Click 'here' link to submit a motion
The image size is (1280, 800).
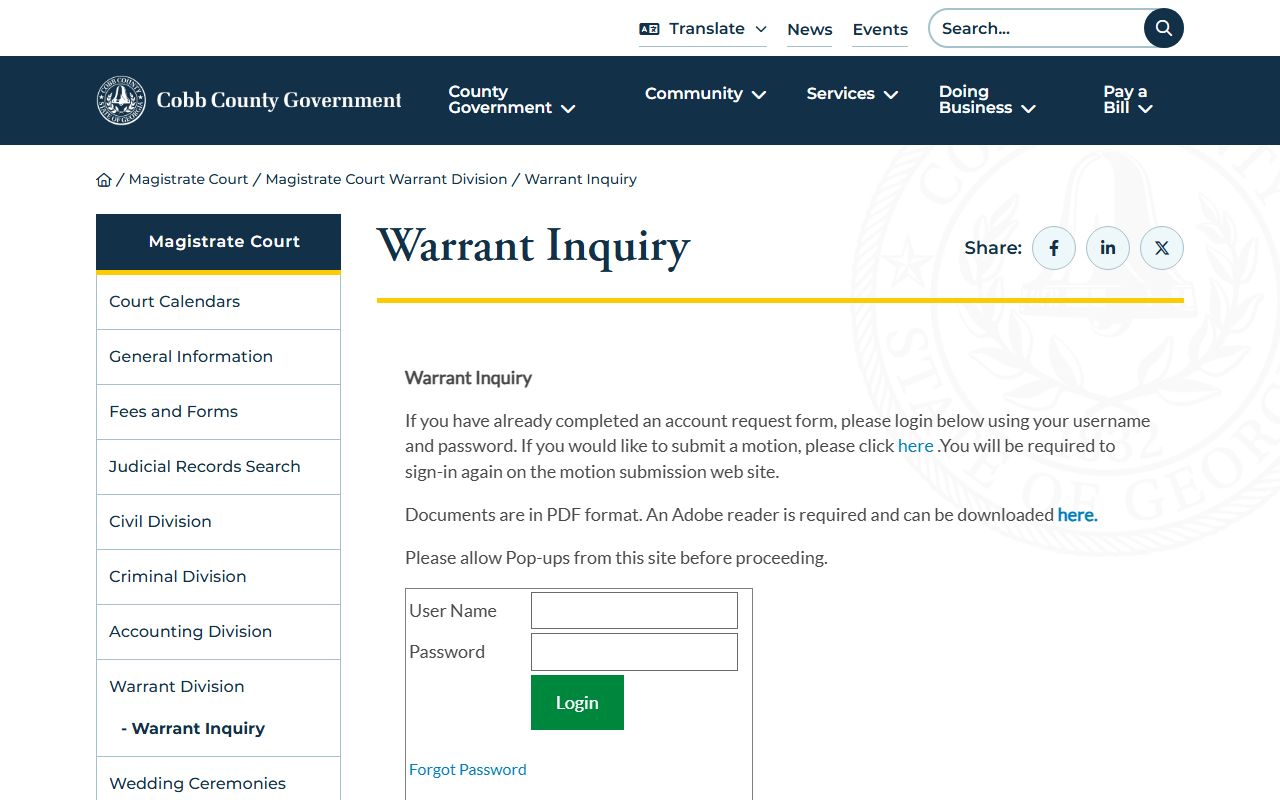coord(916,446)
